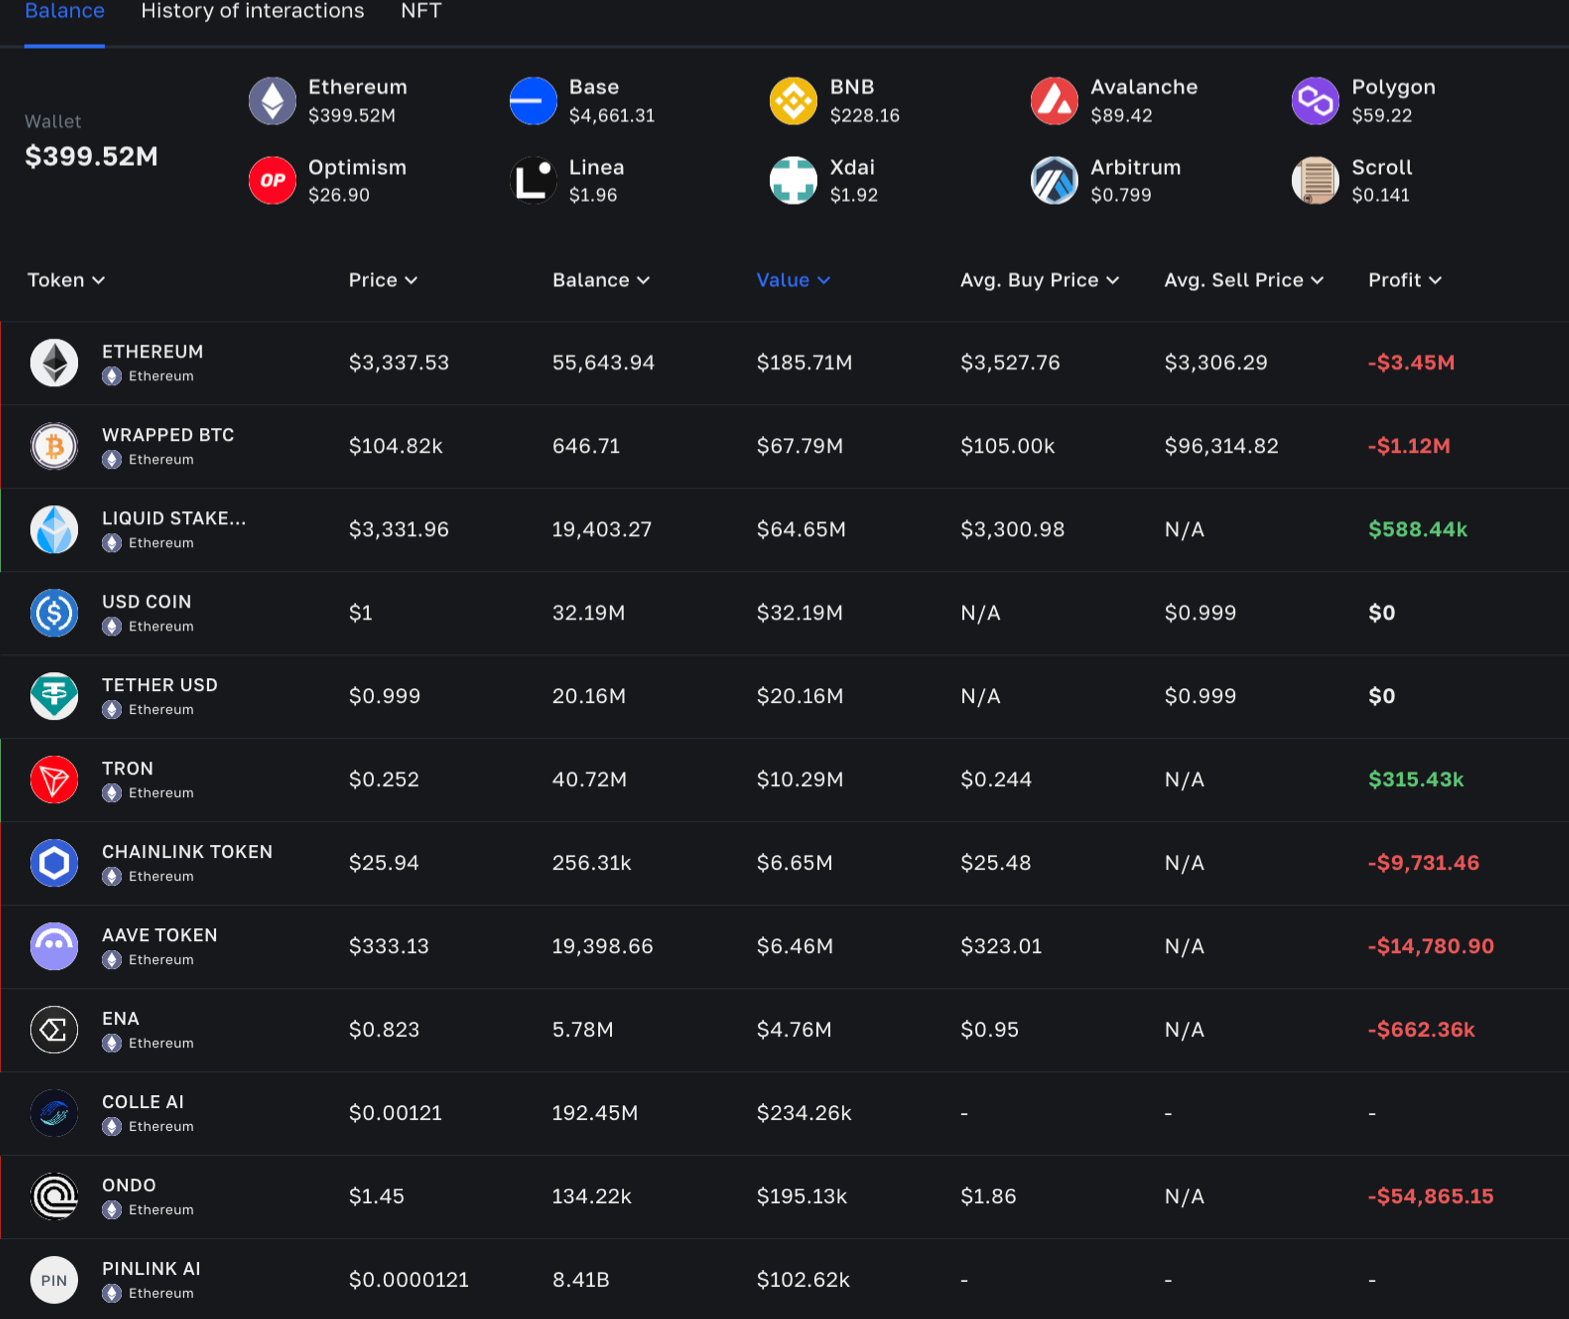Select the Avalanche network icon
The image size is (1569, 1319).
pyautogui.click(x=1054, y=101)
